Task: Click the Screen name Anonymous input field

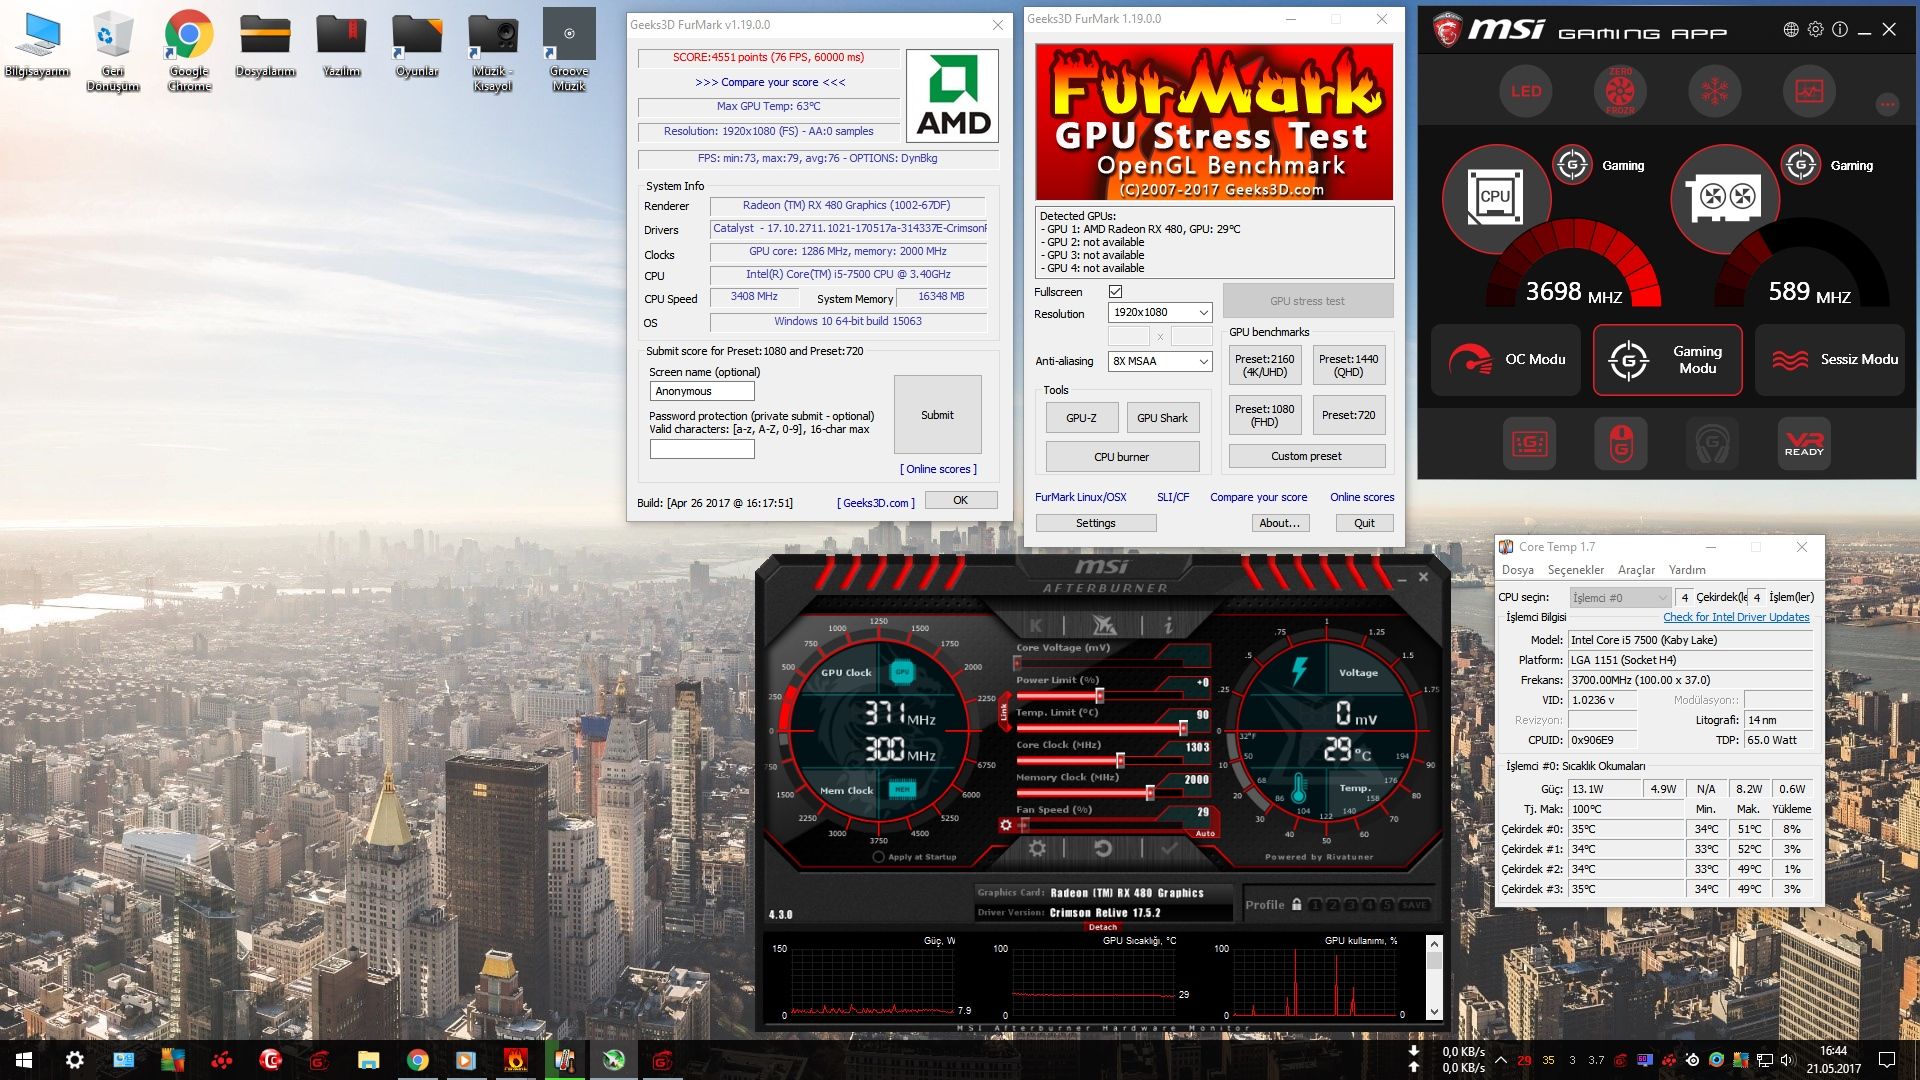Action: (702, 392)
